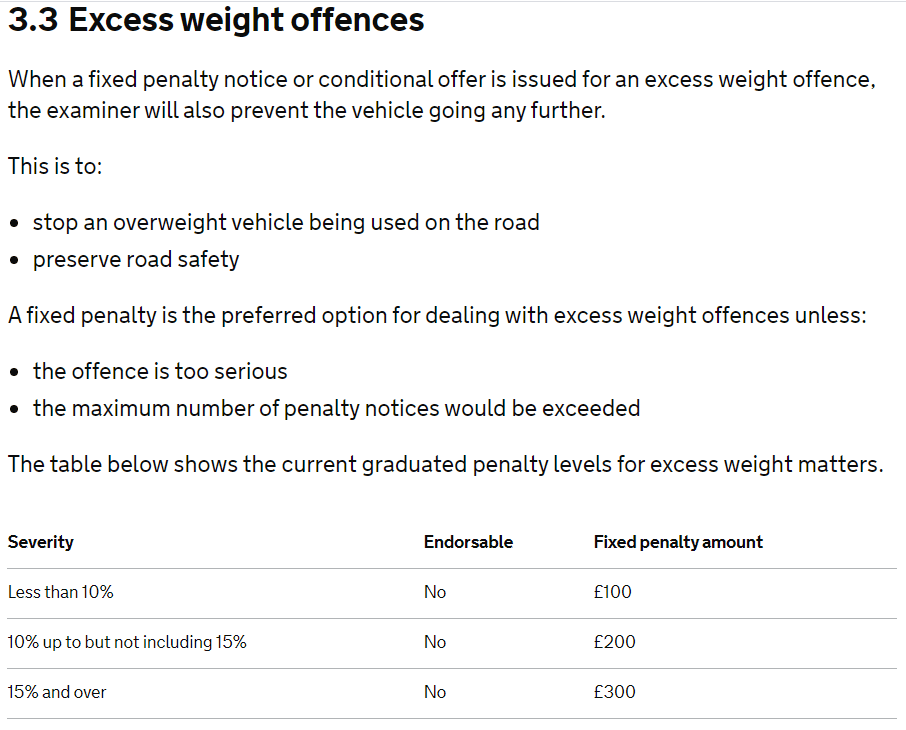This screenshot has height=730, width=906.
Task: Click the '3.3 Excess weight offences' heading
Action: tap(216, 20)
